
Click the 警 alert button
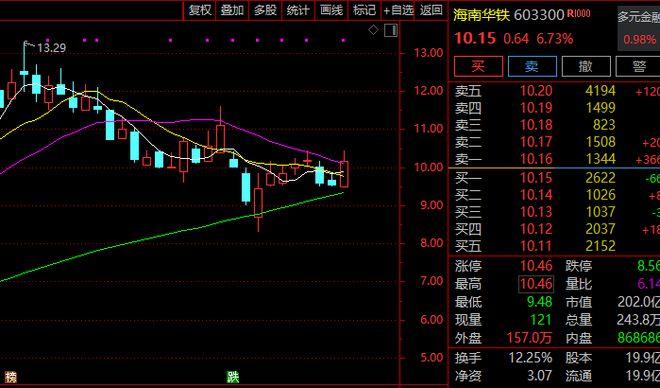click(x=638, y=66)
